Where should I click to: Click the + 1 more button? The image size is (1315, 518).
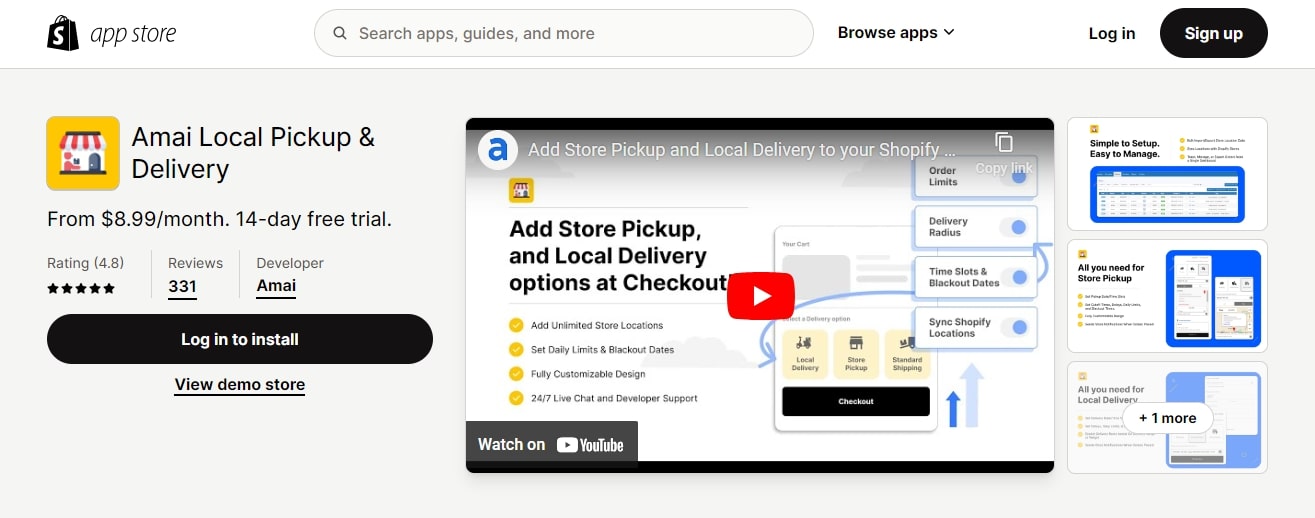1167,418
